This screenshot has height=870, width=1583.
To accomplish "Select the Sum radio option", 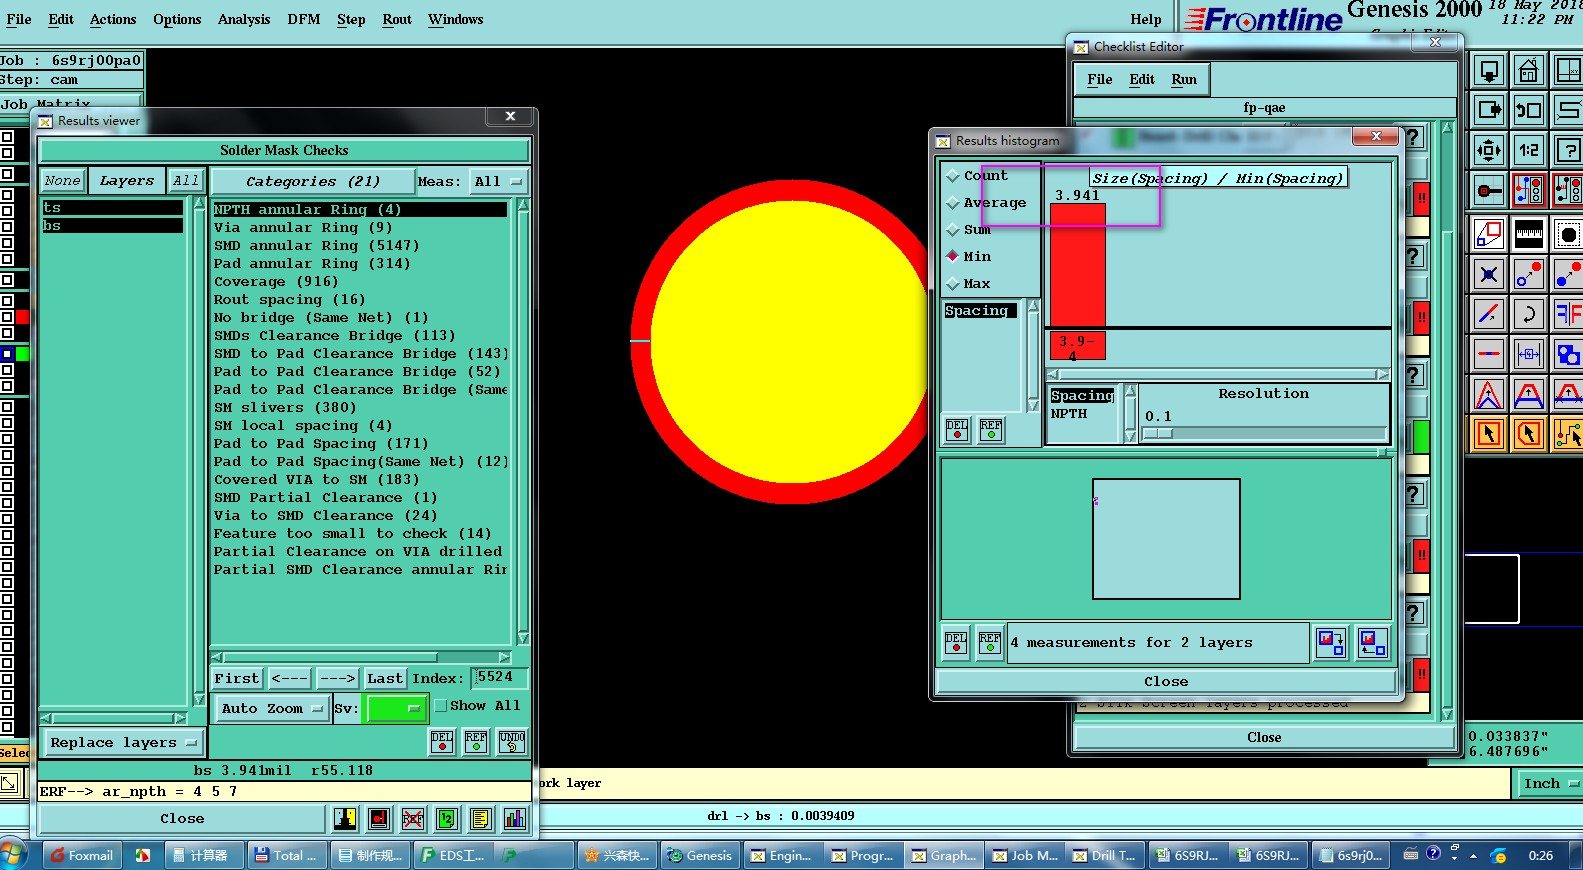I will coord(953,230).
